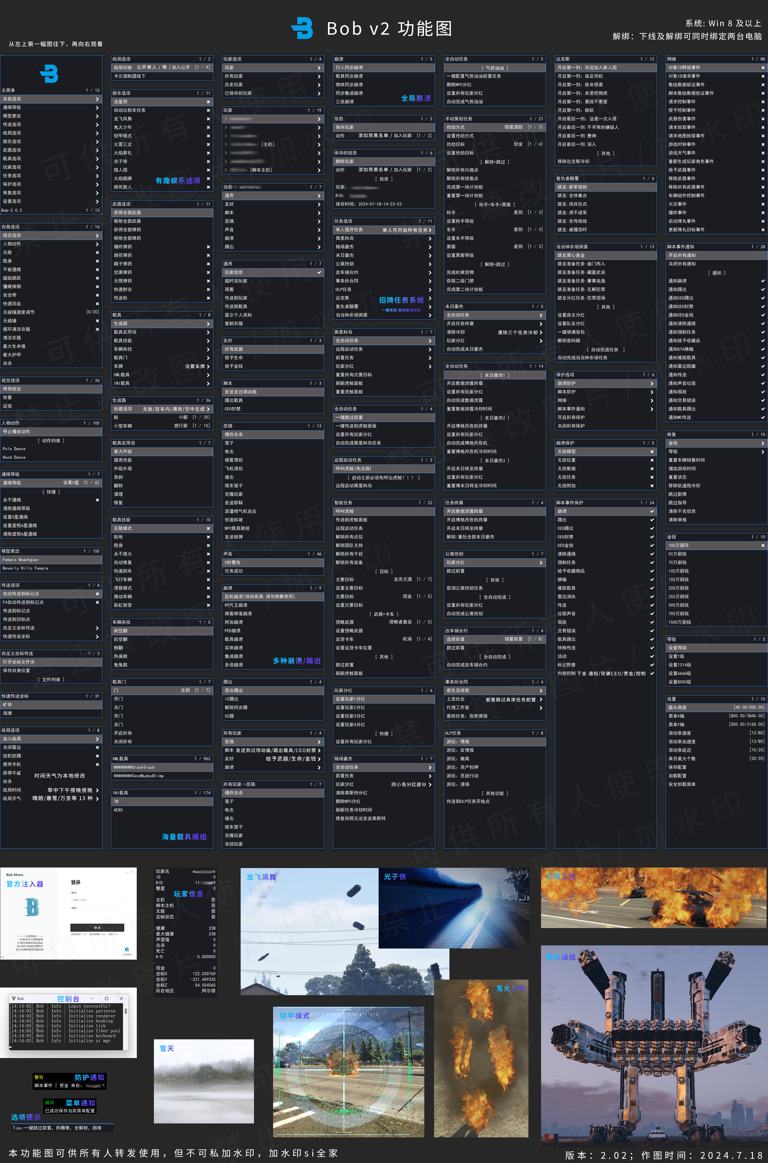Click the Bob logo in the title header
The image size is (768, 1163).
302,29
